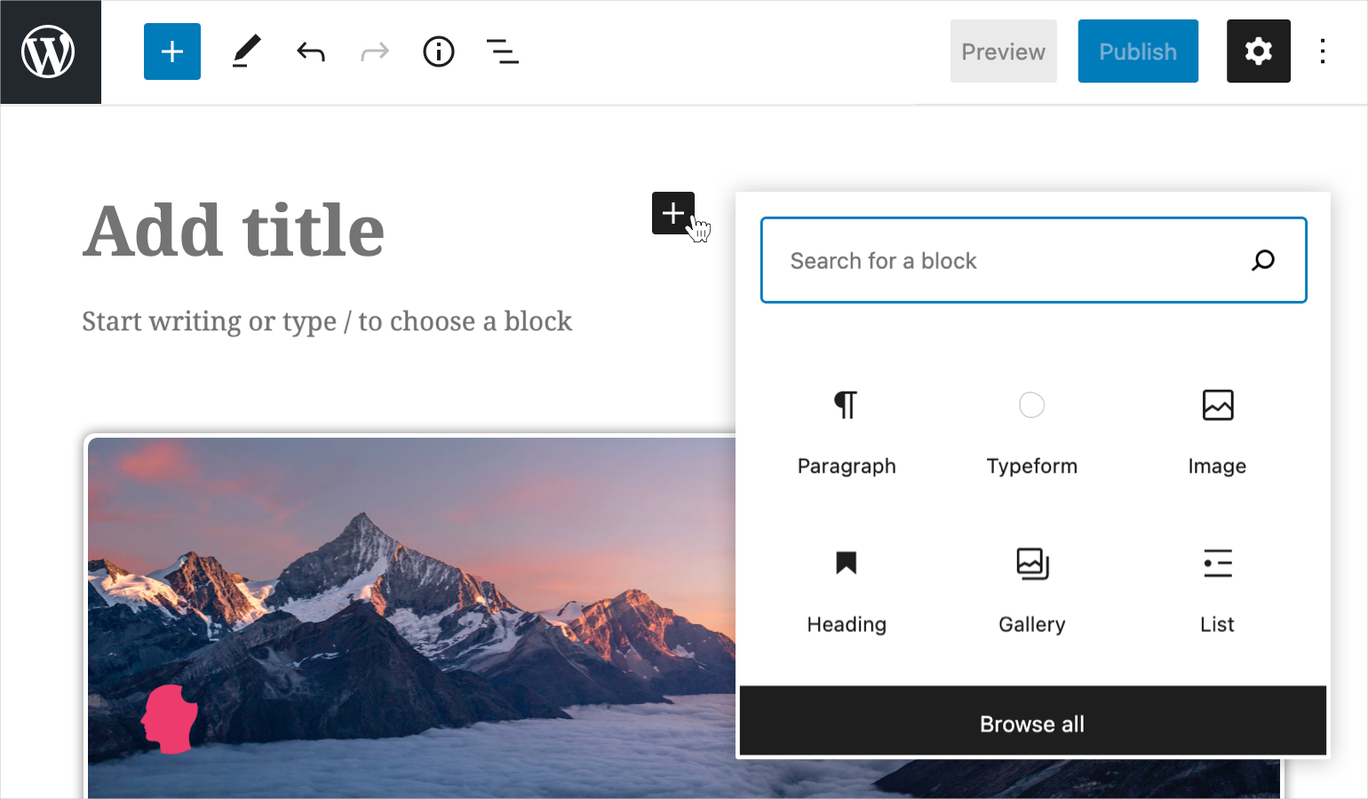Click the WordPress logo
The height and width of the screenshot is (799, 1368).
50,51
